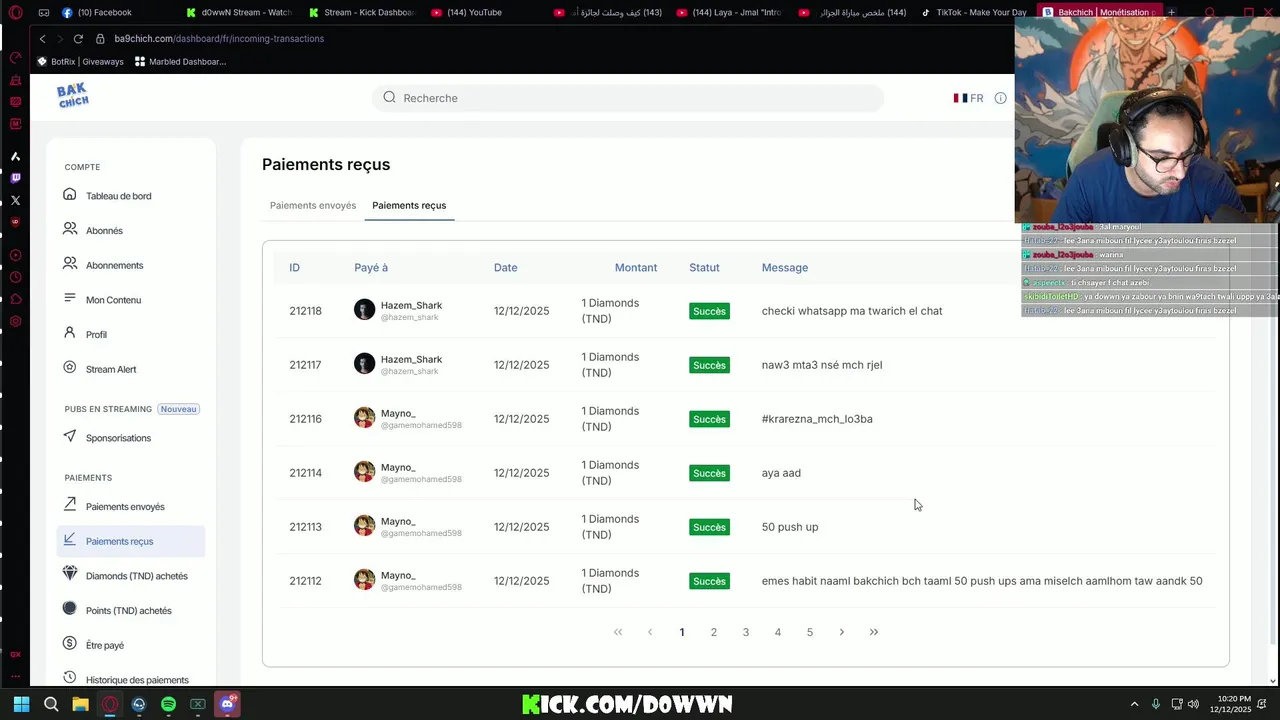Click the Être payé dollar icon
The width and height of the screenshot is (1280, 720).
(x=70, y=643)
